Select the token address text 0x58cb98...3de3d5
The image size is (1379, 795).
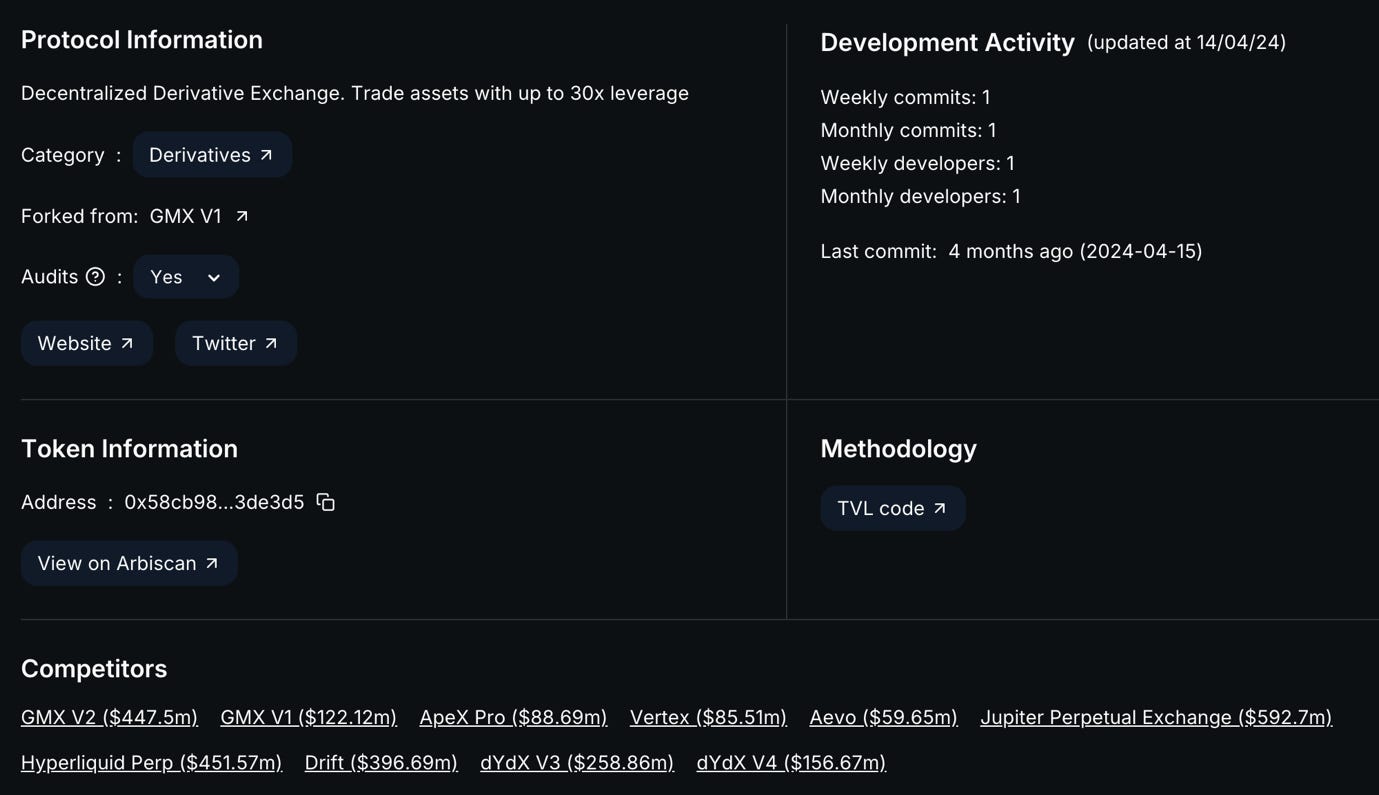click(x=214, y=502)
